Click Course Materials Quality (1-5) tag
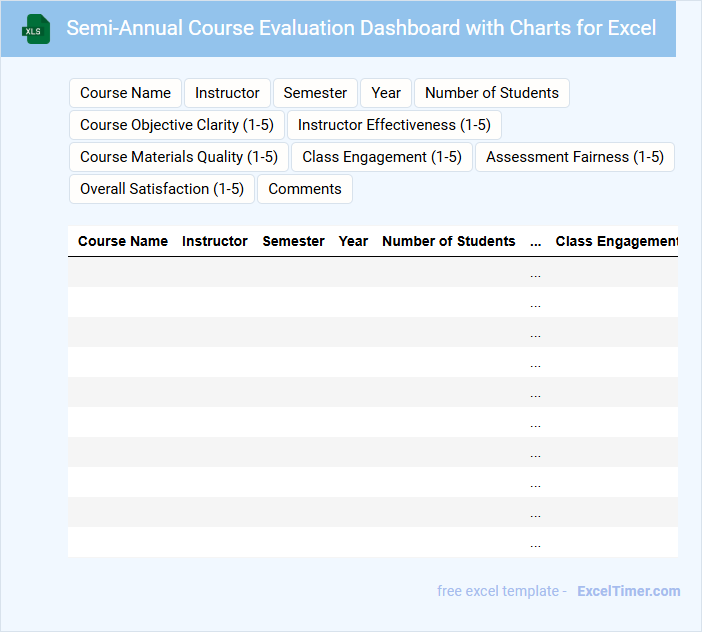702x632 pixels. 179,157
